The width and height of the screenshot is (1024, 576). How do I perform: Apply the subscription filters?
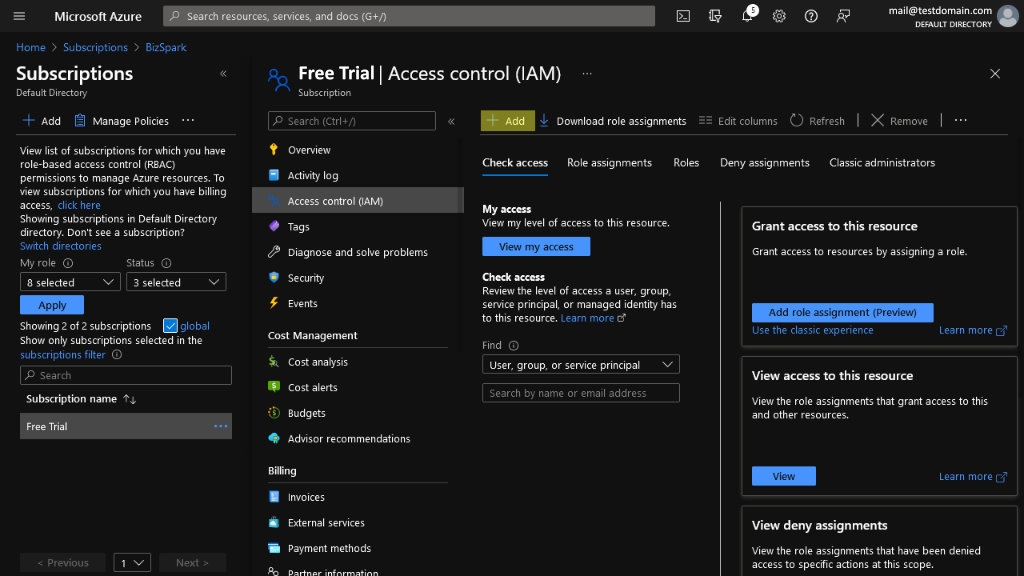(52, 305)
